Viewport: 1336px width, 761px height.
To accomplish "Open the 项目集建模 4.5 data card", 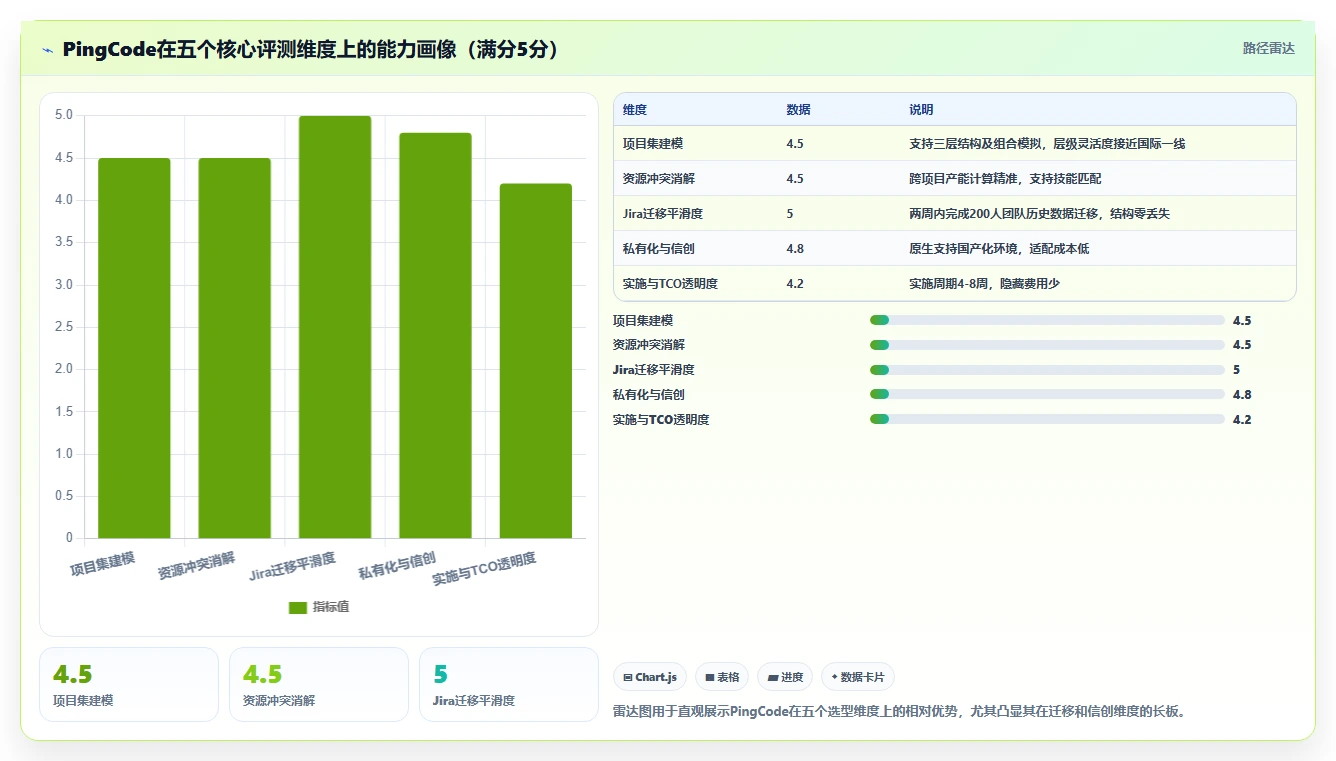I will pos(129,684).
